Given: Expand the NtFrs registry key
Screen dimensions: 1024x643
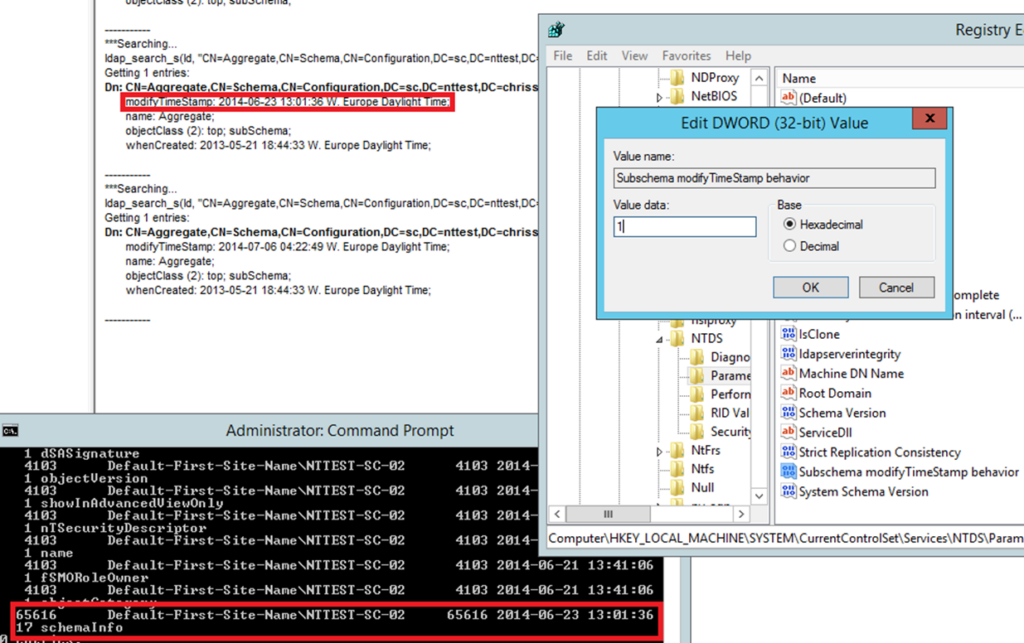Looking at the screenshot, I should [660, 452].
